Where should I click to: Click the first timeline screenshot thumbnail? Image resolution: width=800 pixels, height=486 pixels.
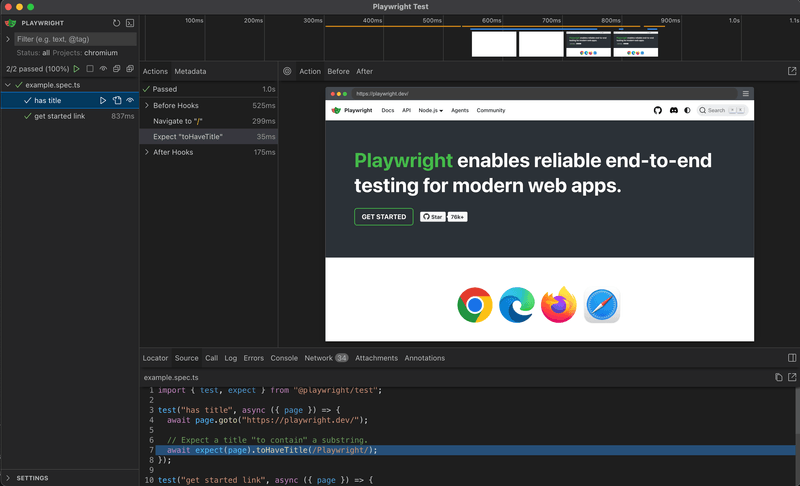point(494,44)
